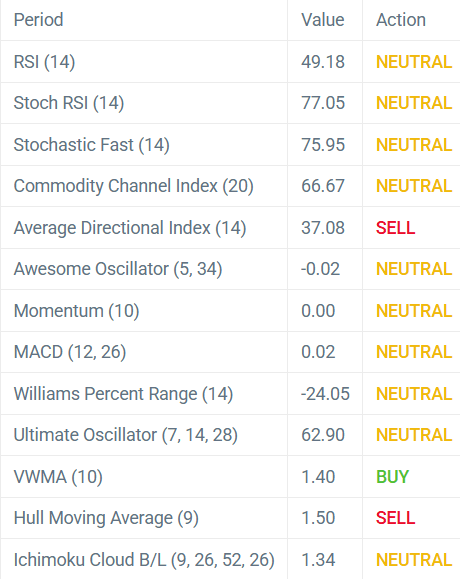Select the RSI (14) row label
The height and width of the screenshot is (579, 460).
click(x=44, y=62)
